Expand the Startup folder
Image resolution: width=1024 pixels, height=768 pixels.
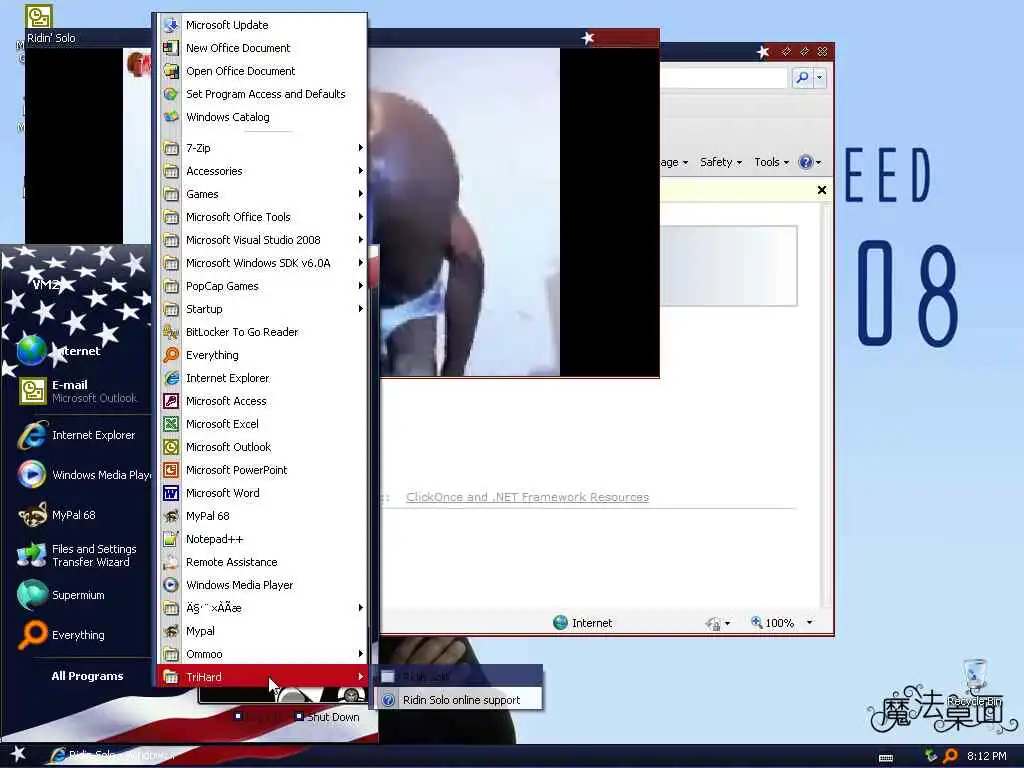tap(263, 309)
